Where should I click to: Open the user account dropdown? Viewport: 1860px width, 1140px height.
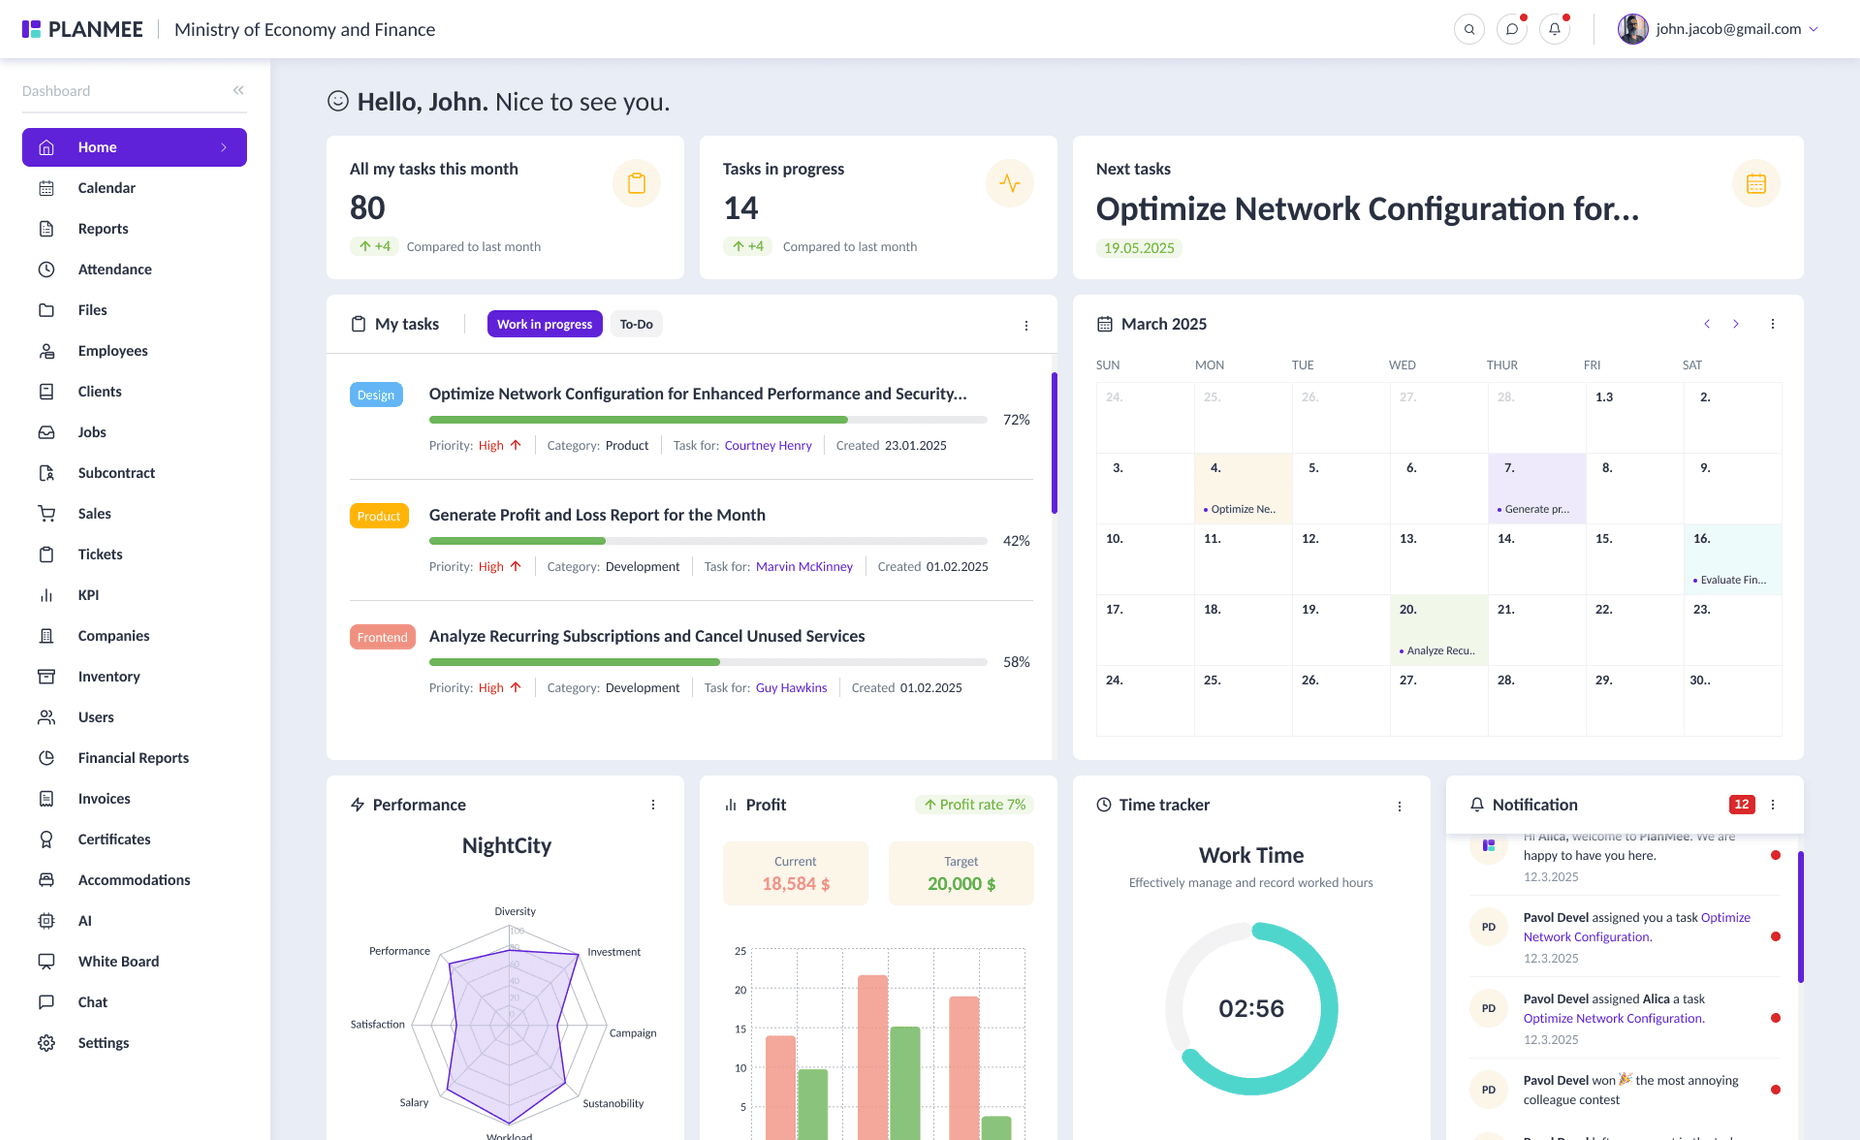[x=1718, y=29]
